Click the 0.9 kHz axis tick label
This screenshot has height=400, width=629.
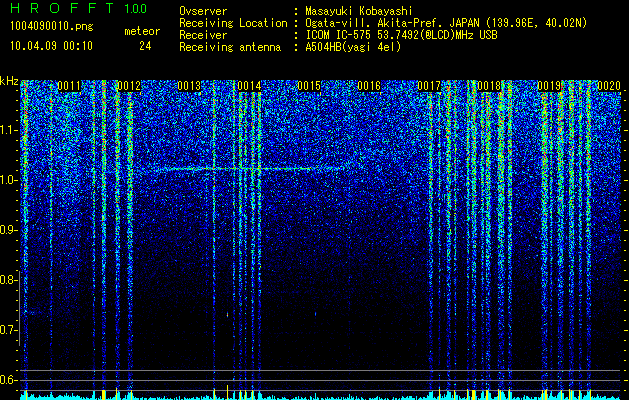click(9, 230)
